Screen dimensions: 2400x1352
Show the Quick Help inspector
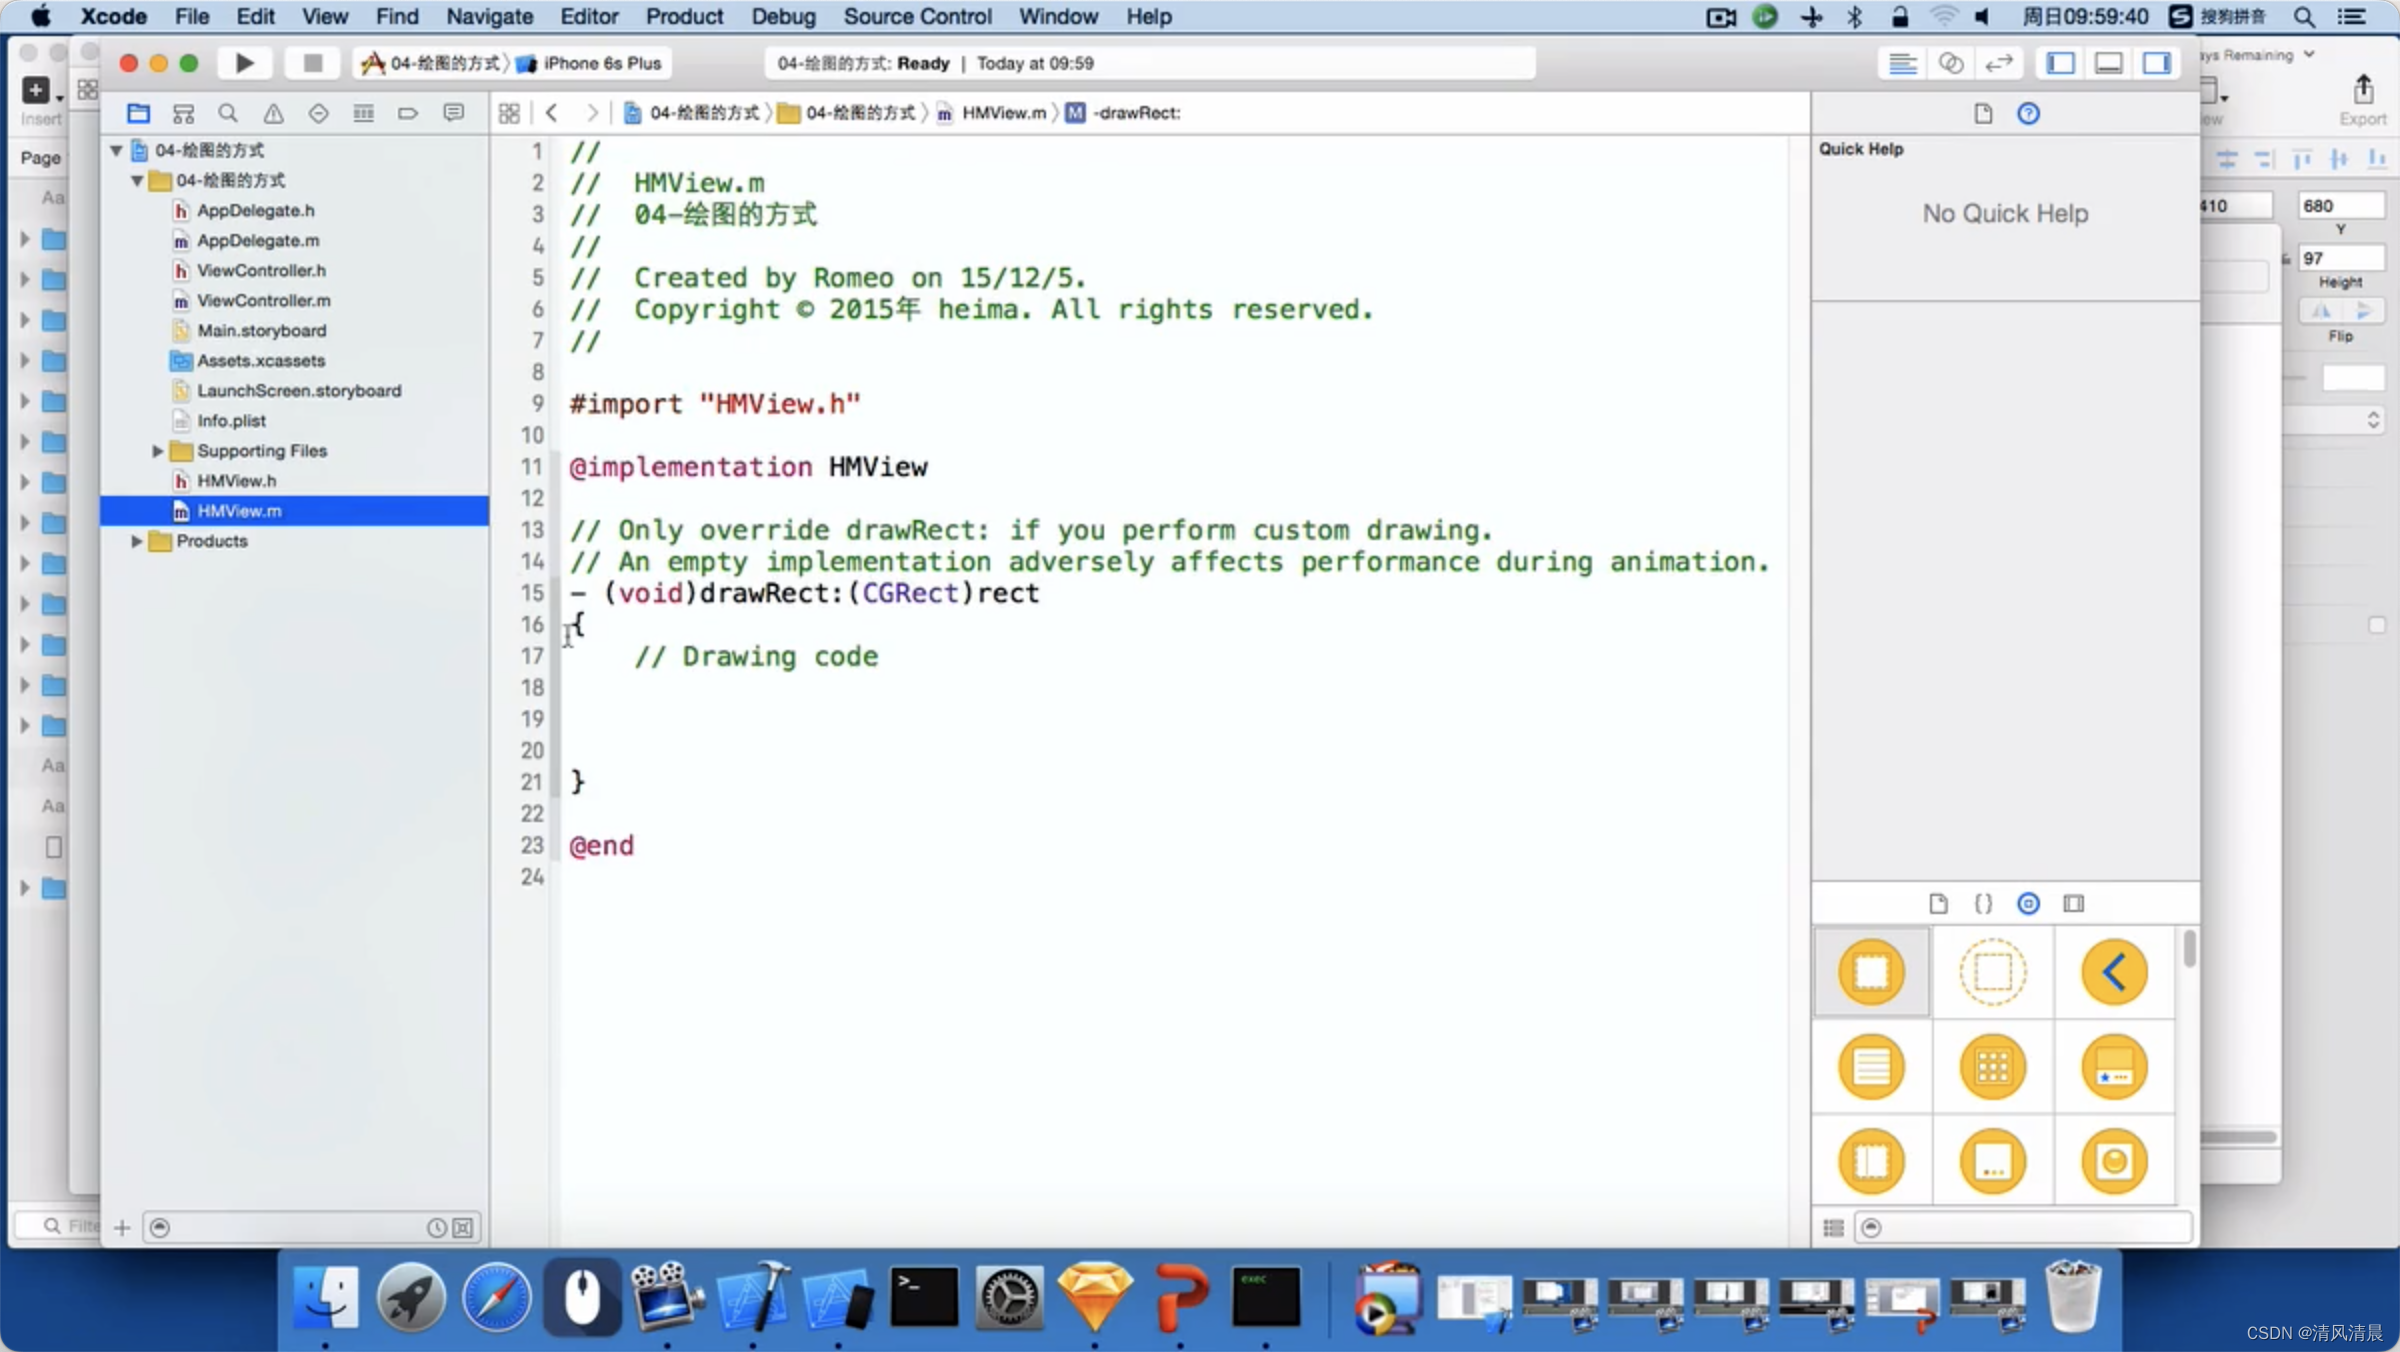pos(2028,113)
